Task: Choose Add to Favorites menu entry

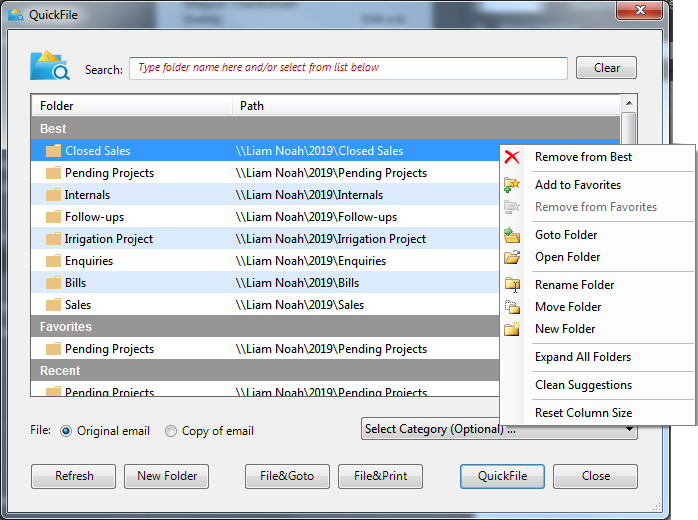Action: tap(578, 185)
